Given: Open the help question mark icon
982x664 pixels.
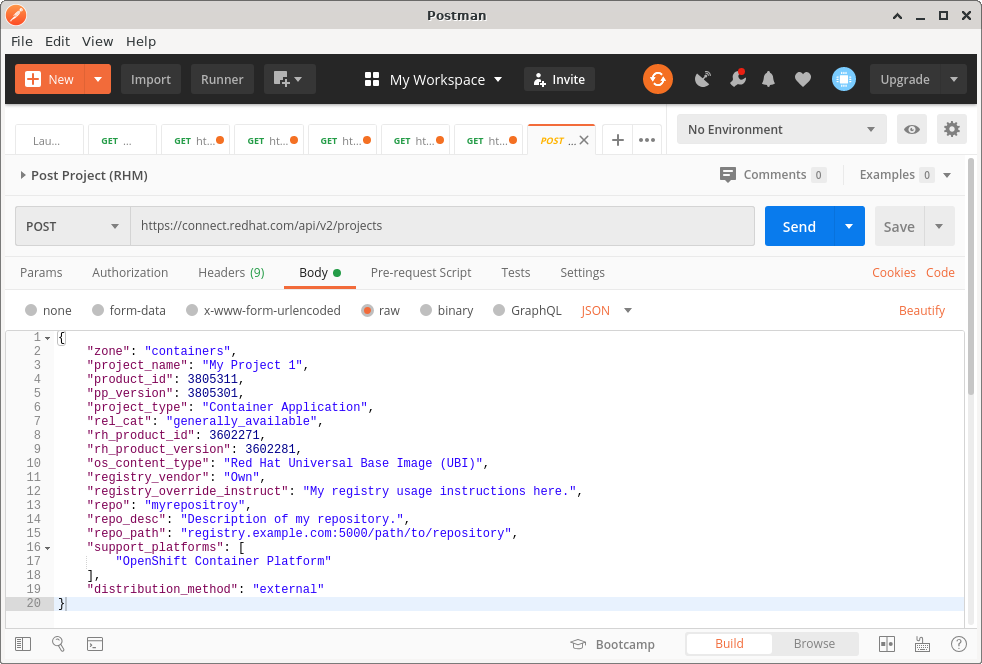Looking at the screenshot, I should [x=959, y=644].
